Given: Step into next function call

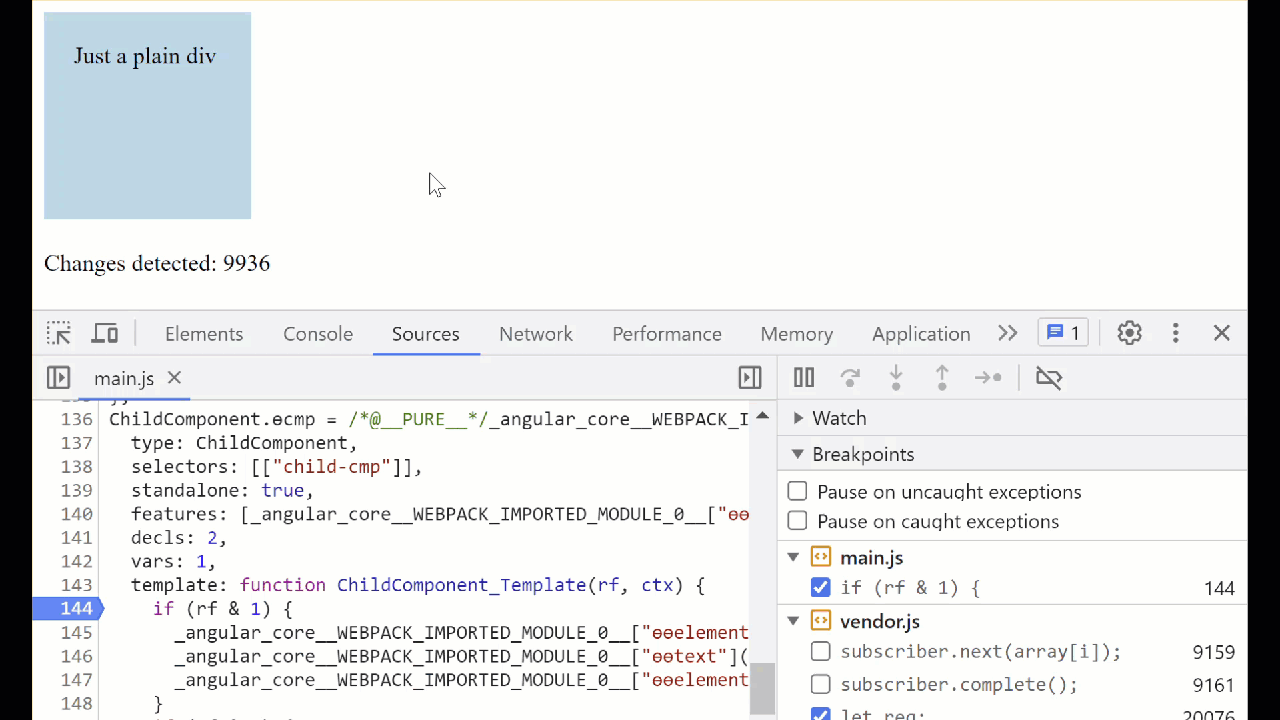Looking at the screenshot, I should click(x=895, y=378).
